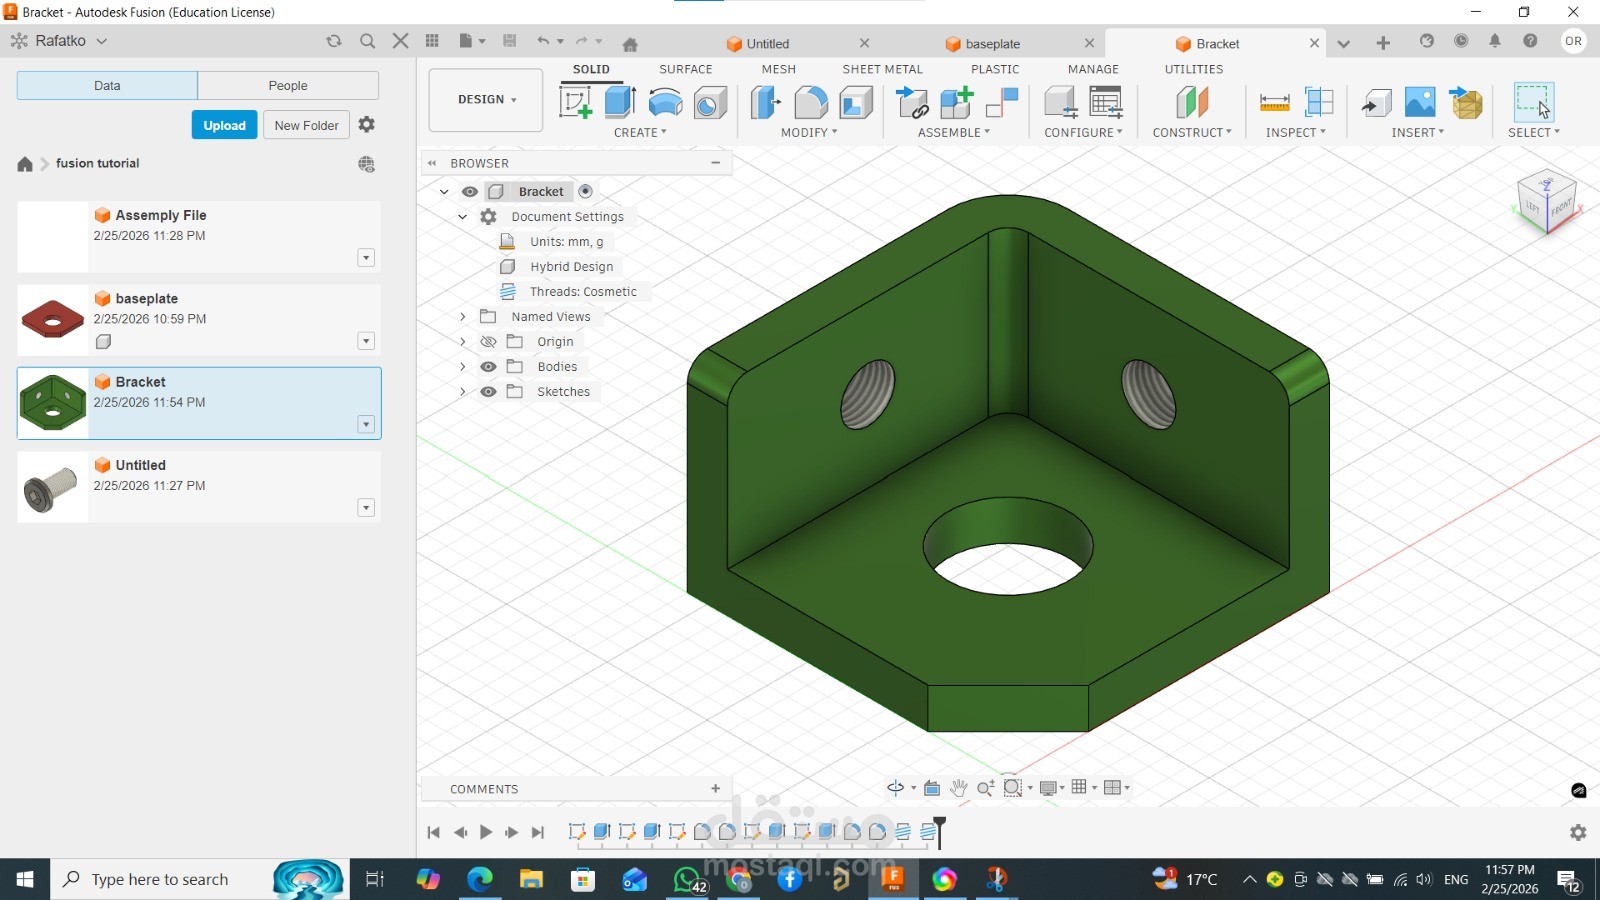Switch to the baseplate document tab
Viewport: 1600px width, 900px height.
point(992,44)
